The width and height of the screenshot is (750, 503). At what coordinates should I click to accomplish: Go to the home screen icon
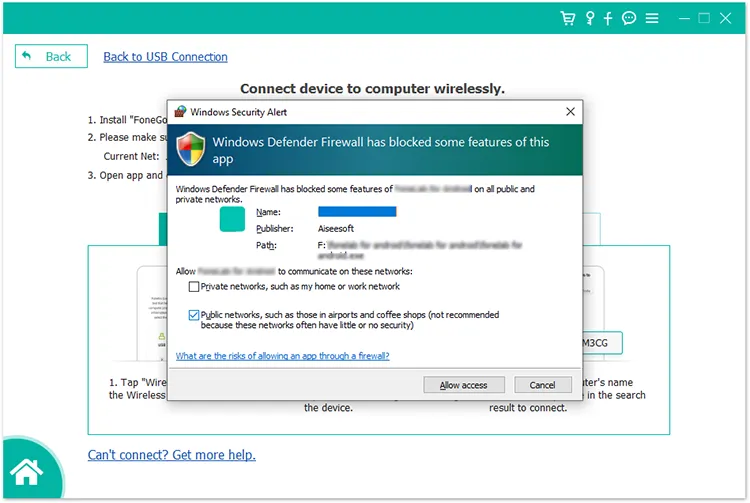pos(27,471)
